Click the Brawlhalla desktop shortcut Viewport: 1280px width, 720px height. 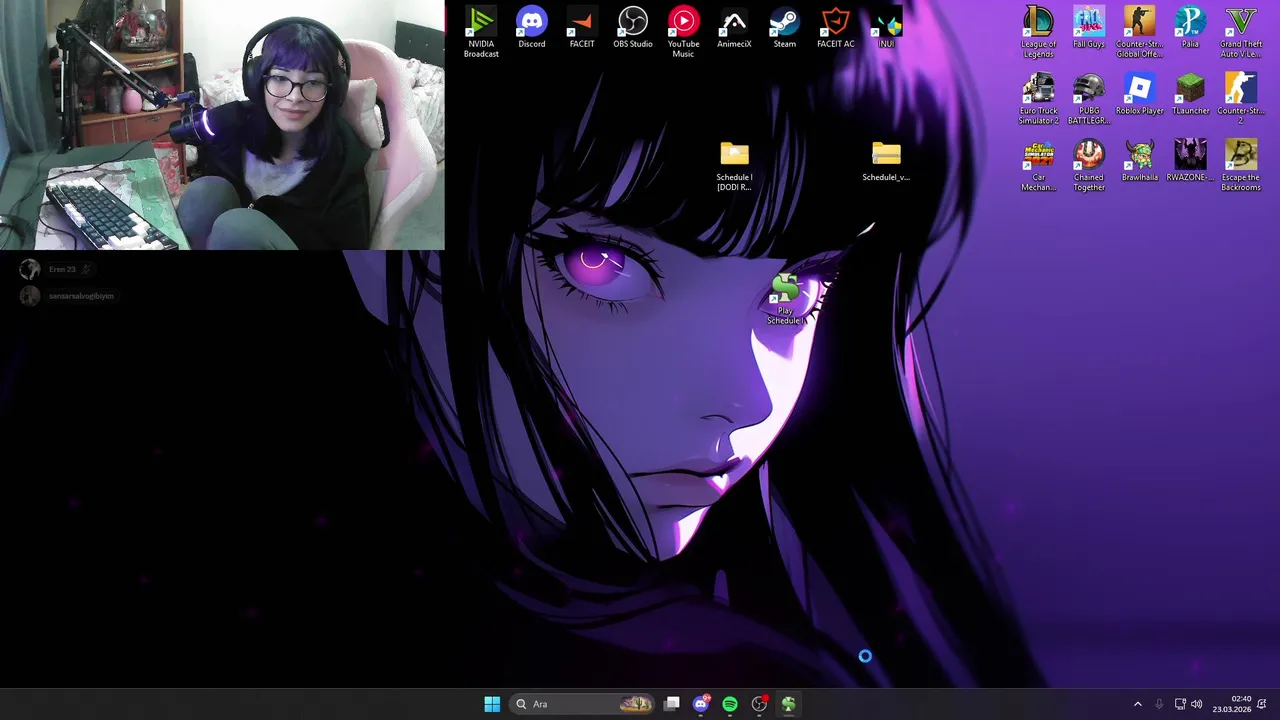[x=1139, y=162]
